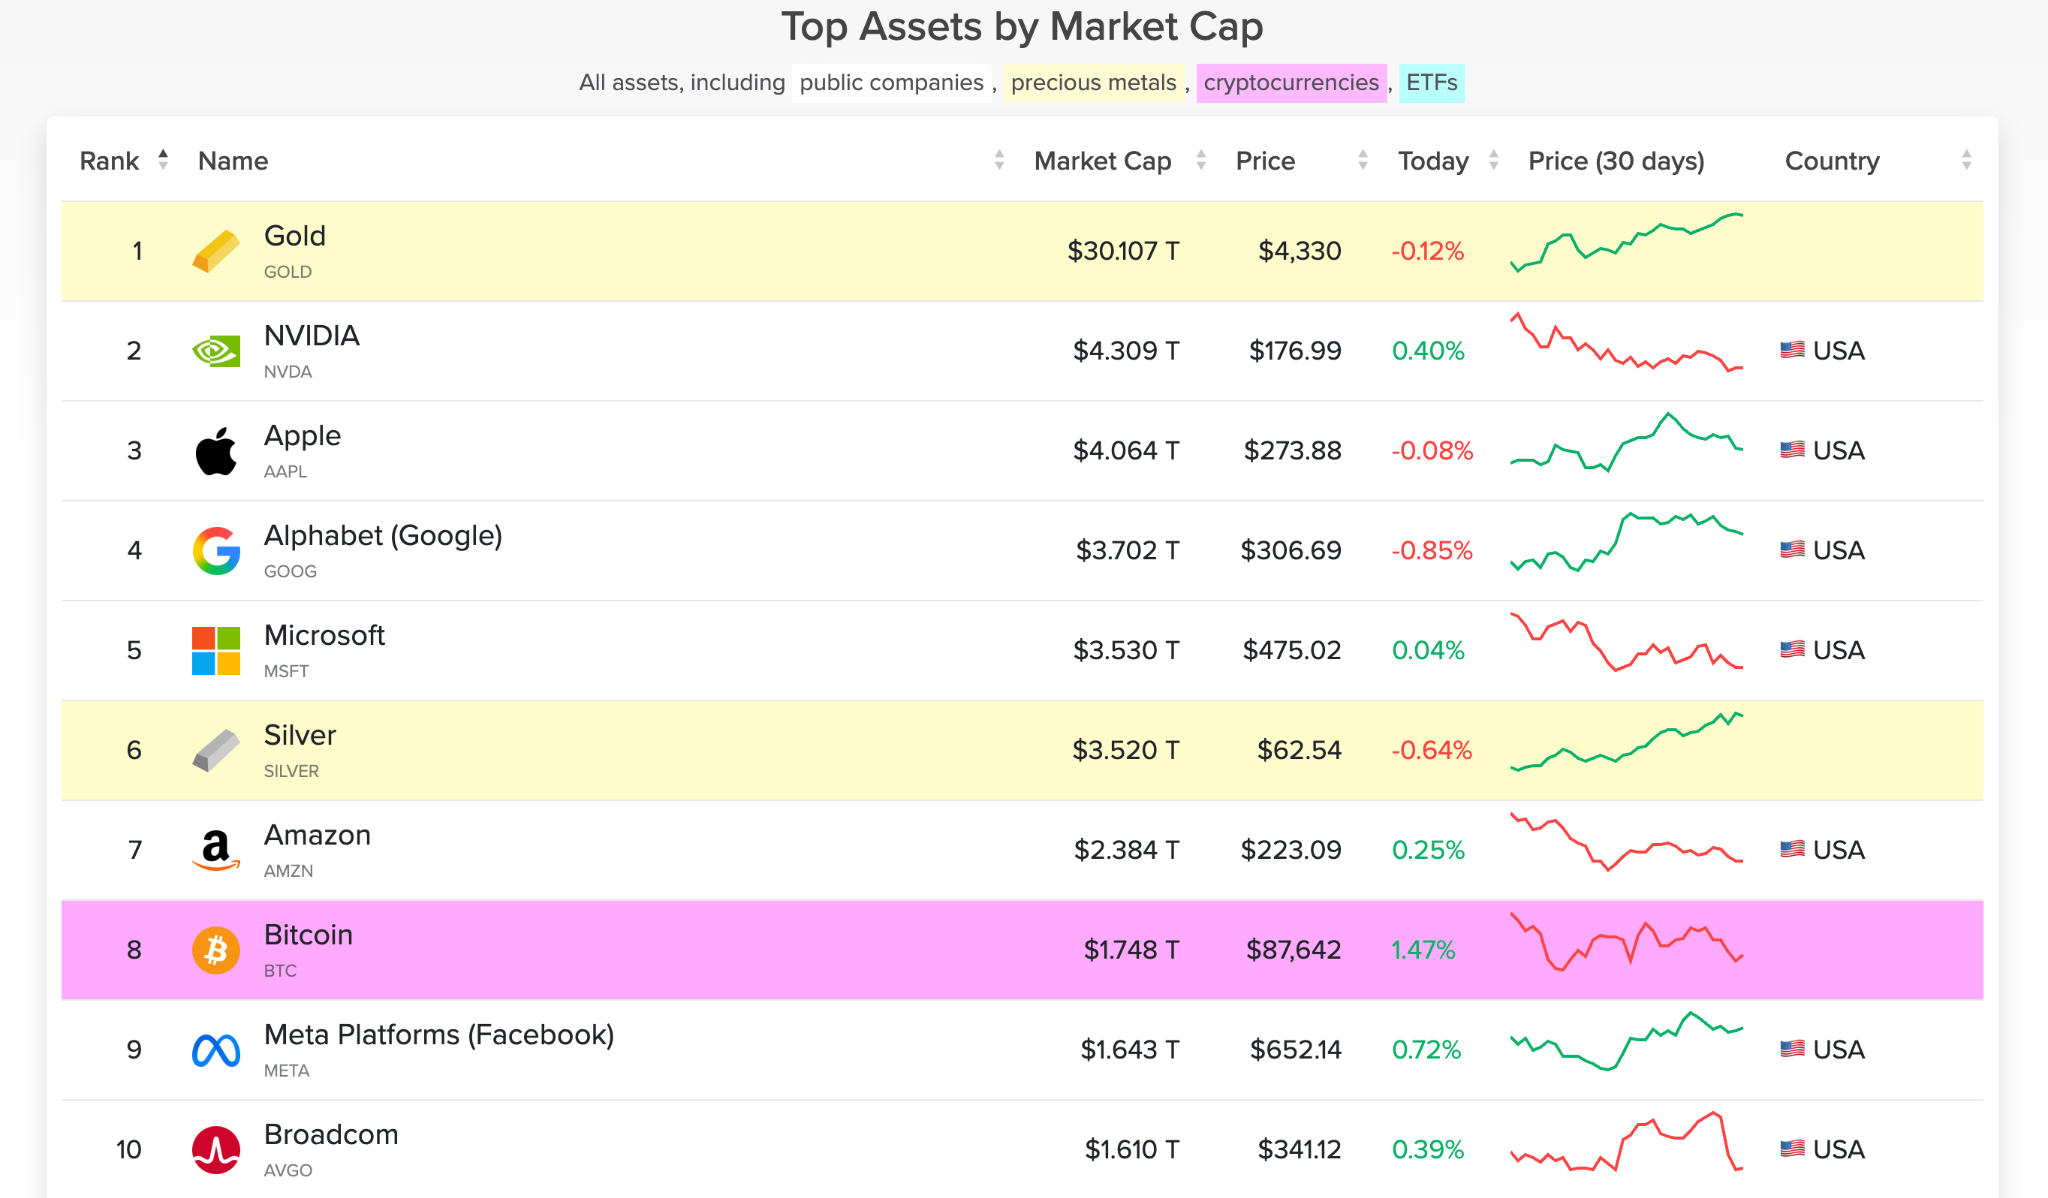The height and width of the screenshot is (1198, 2048).
Task: Open the Alphabet (Google) link
Action: point(383,536)
